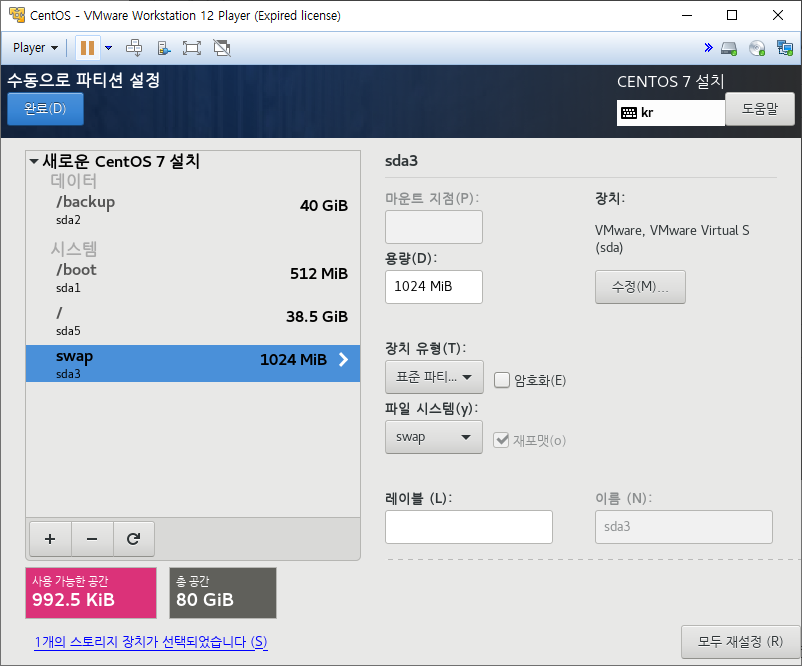Open the 장치 유형(T) device type dropdown

click(434, 377)
